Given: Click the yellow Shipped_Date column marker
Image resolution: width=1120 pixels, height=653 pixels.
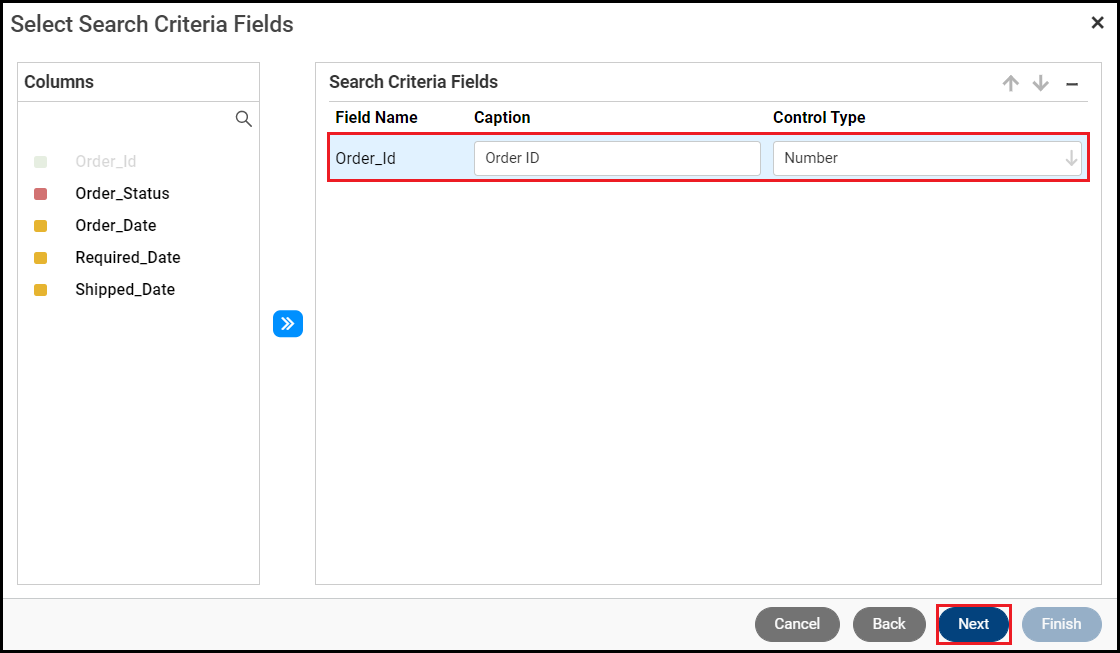Looking at the screenshot, I should coord(41,290).
